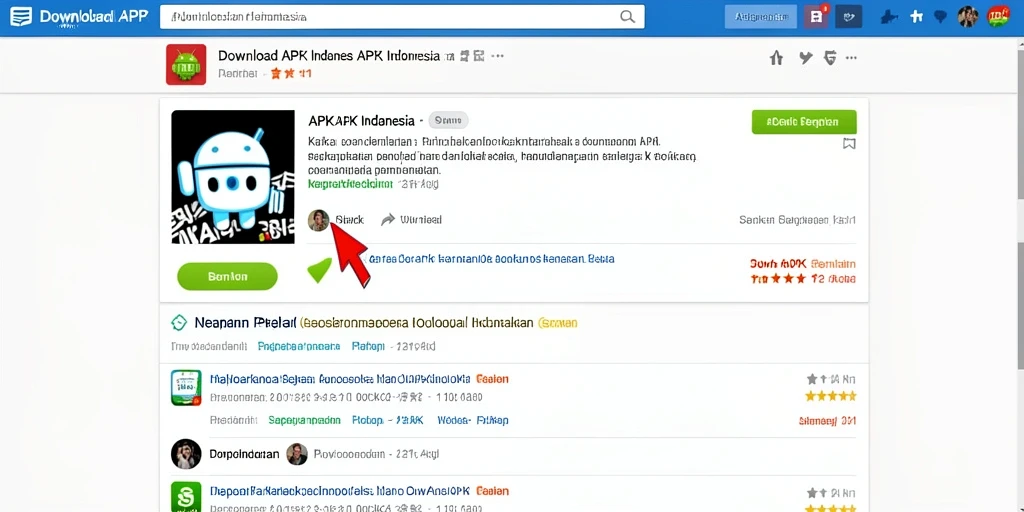The width and height of the screenshot is (1024, 512).
Task: Click the heart-shaped icon in top bar
Action: 941,17
